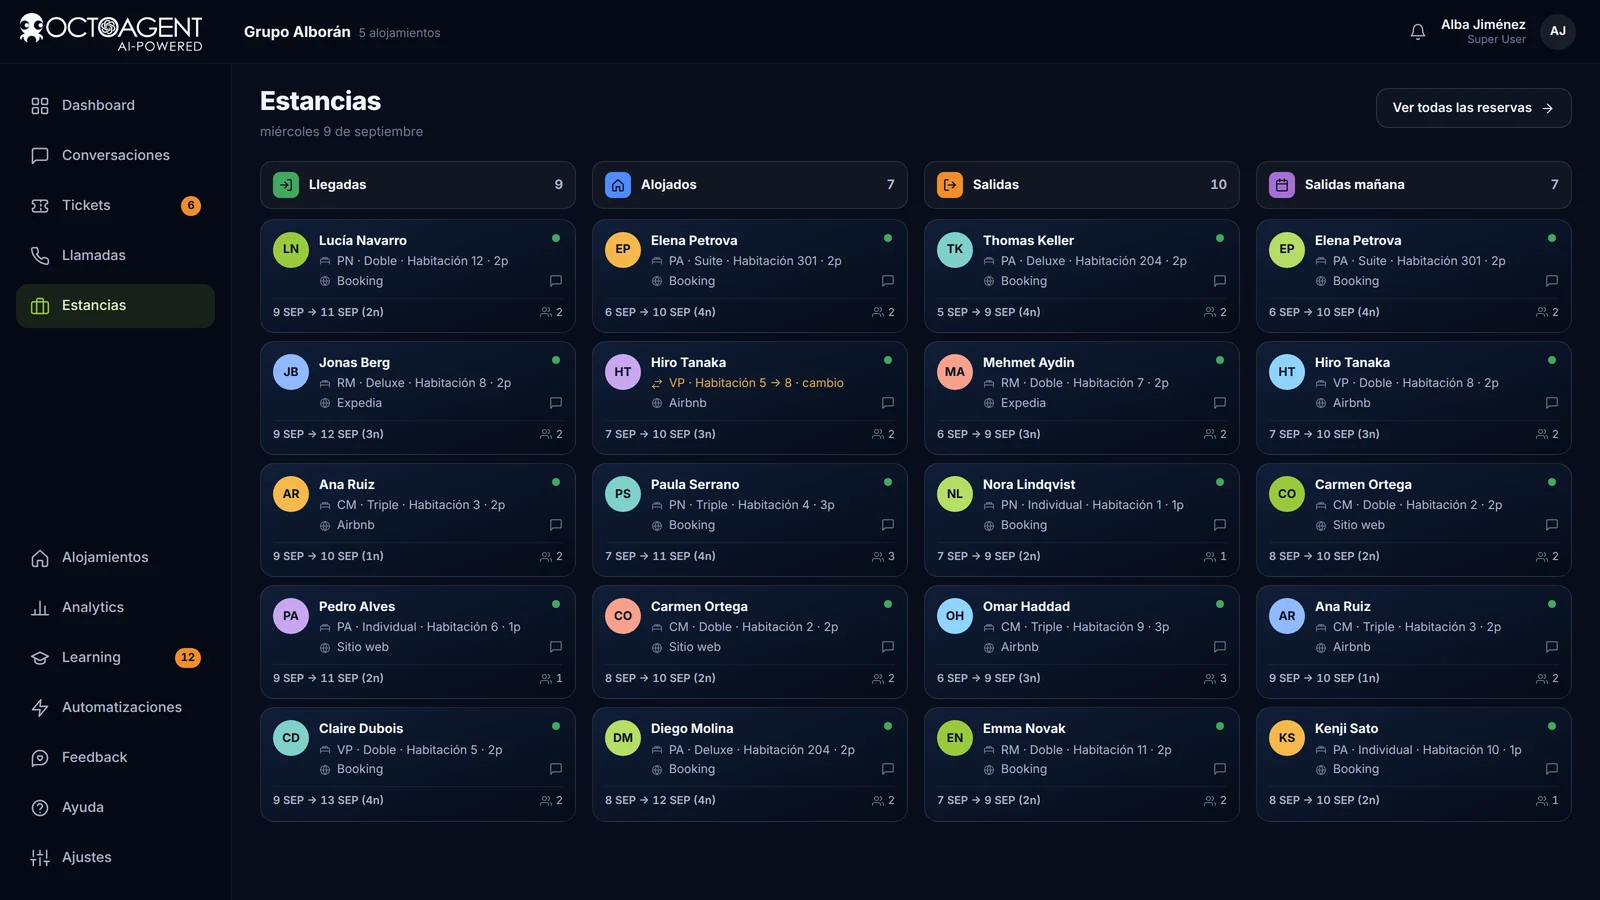Screen dimensions: 1600x900
Task: Click '9 SEP → 13 SEP (4n)' dates
Action: [x=328, y=800]
